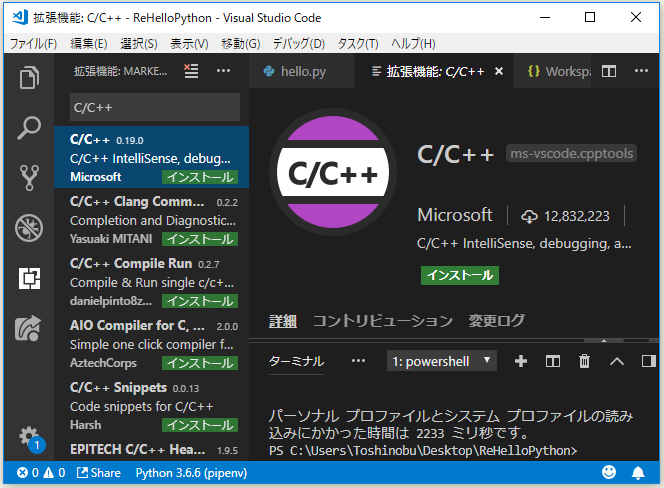Screen dimensions: 664x488
Task: Split the terminal pane
Action: [553, 361]
